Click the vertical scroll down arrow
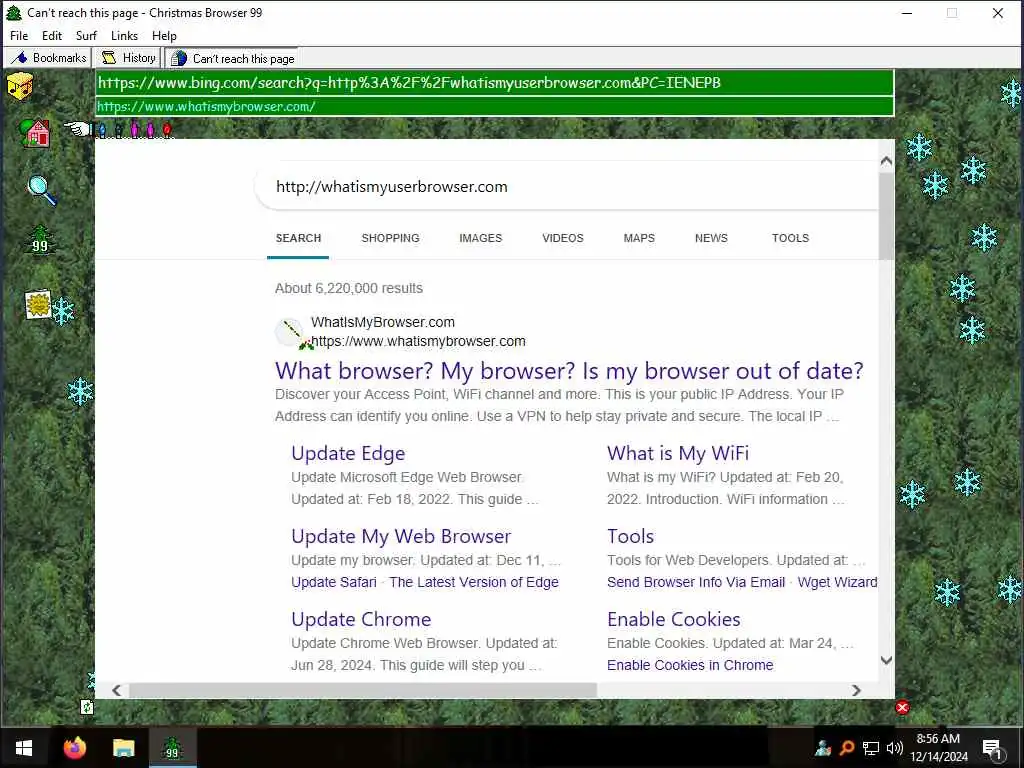Viewport: 1024px width, 768px height. (x=886, y=660)
